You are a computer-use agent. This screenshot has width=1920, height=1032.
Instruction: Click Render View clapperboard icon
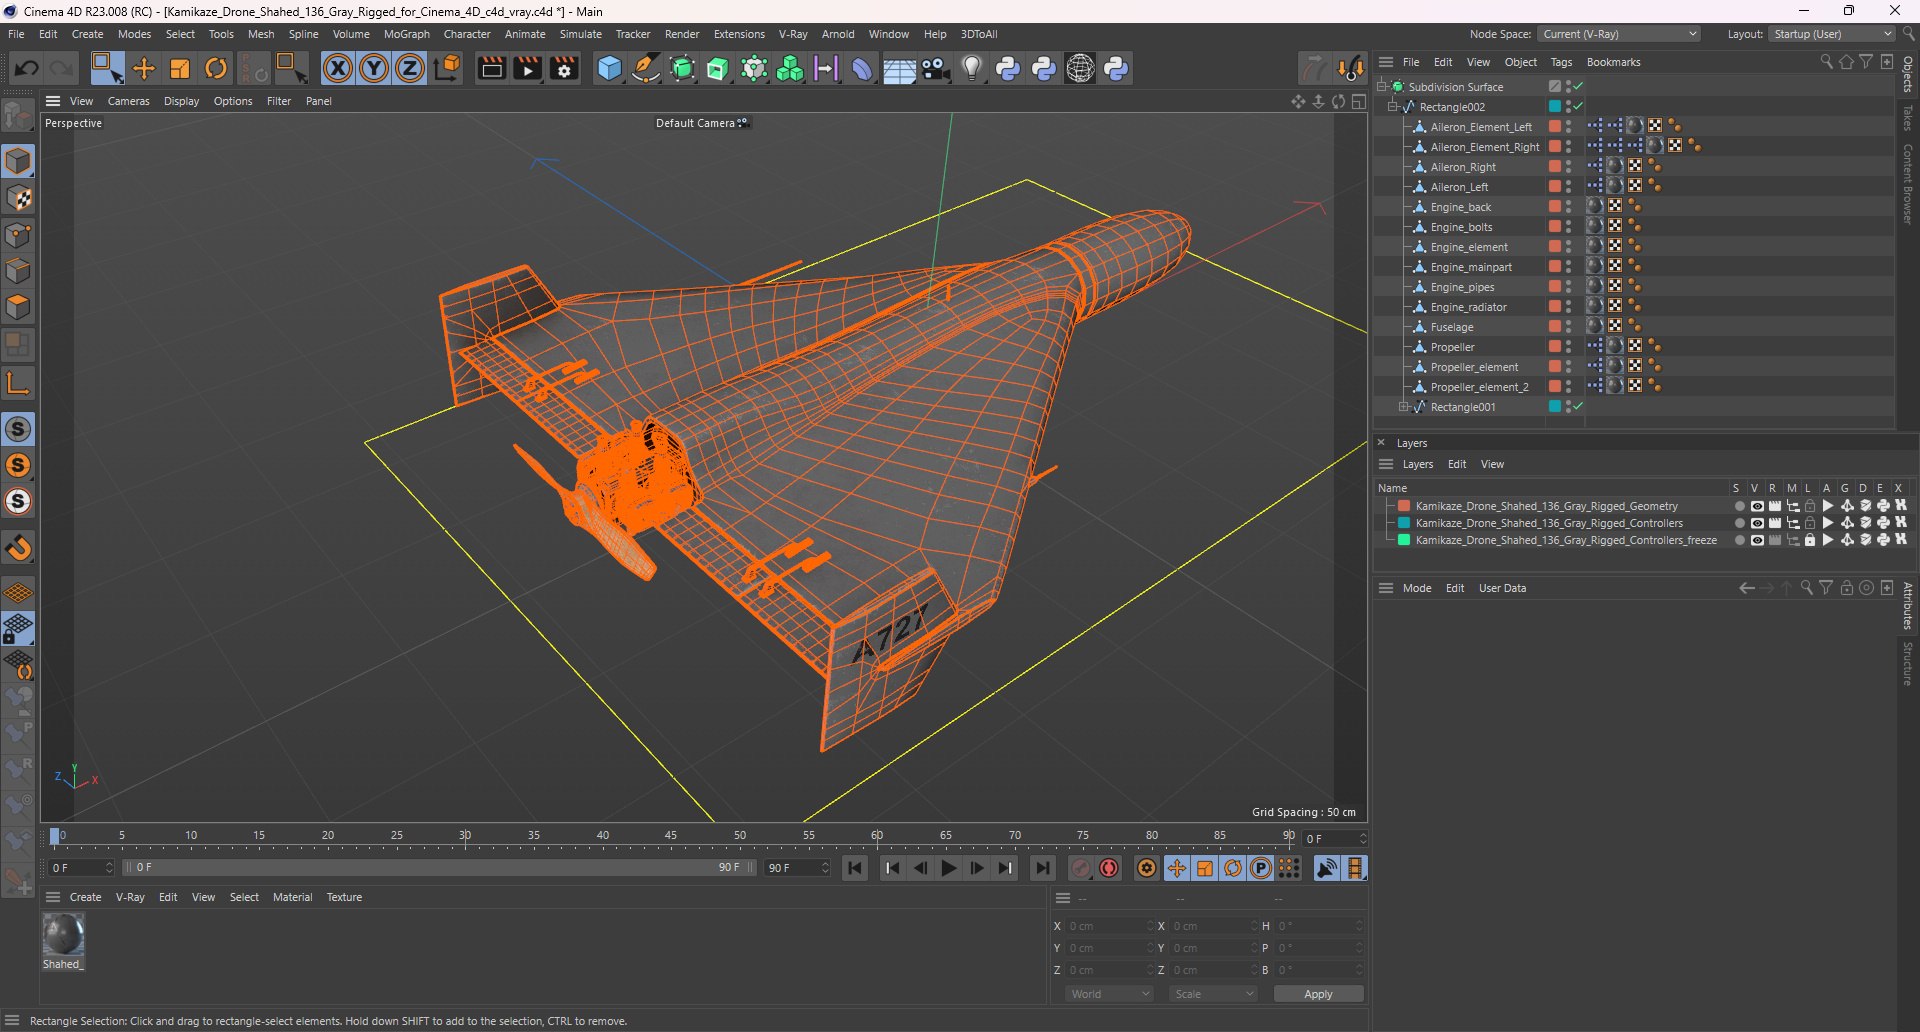(491, 68)
